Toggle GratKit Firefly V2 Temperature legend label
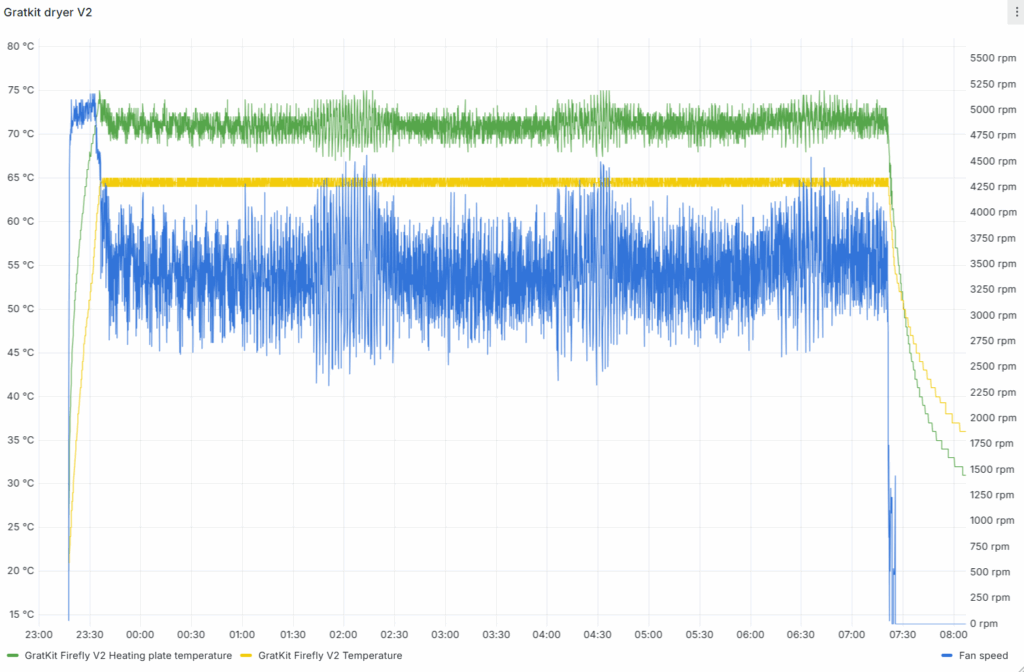The image size is (1024, 672). 330,656
